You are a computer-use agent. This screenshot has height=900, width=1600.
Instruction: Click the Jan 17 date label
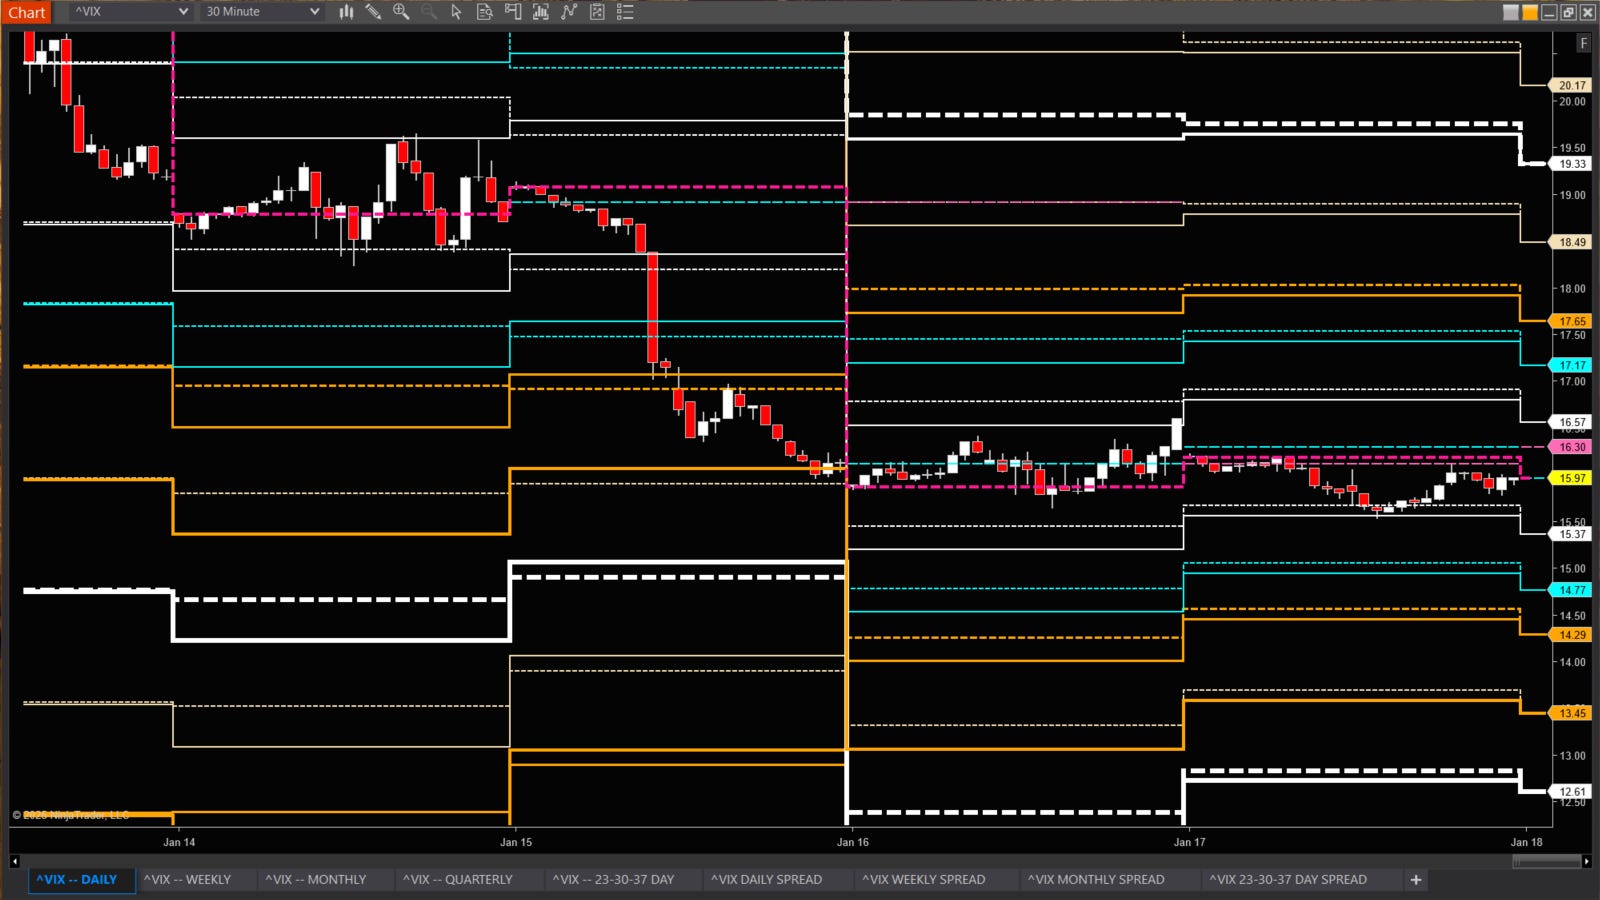1189,842
